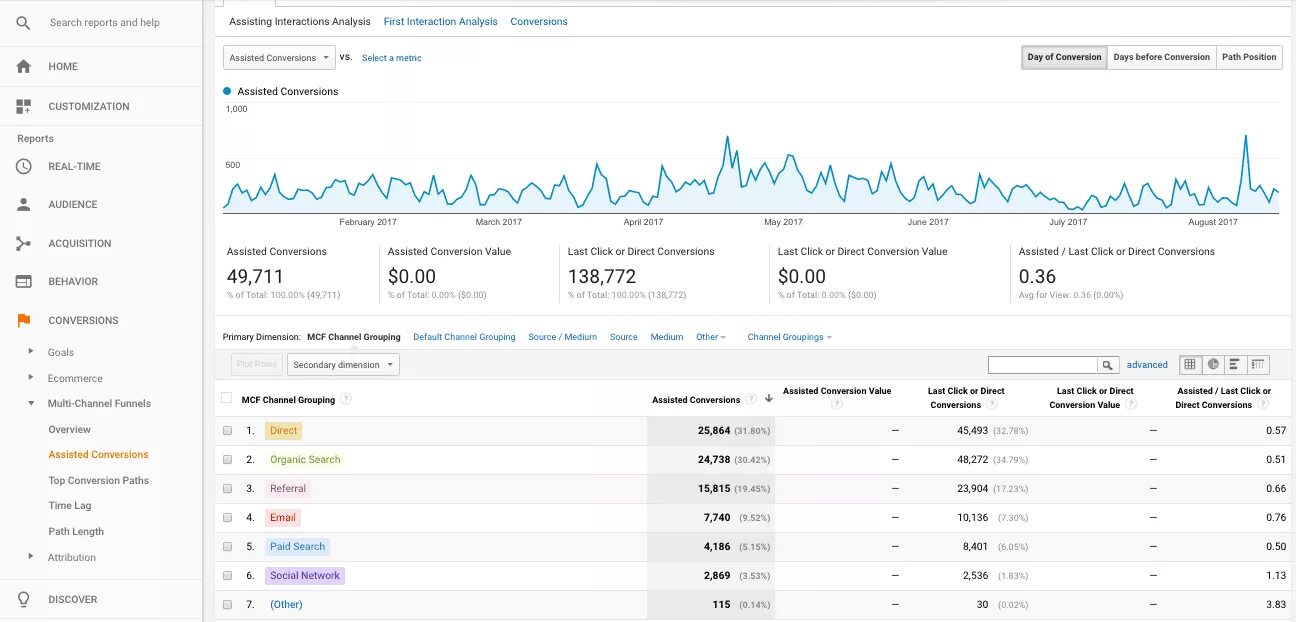
Task: Click help icon beside MCF Channel Grouping header
Action: [x=346, y=399]
